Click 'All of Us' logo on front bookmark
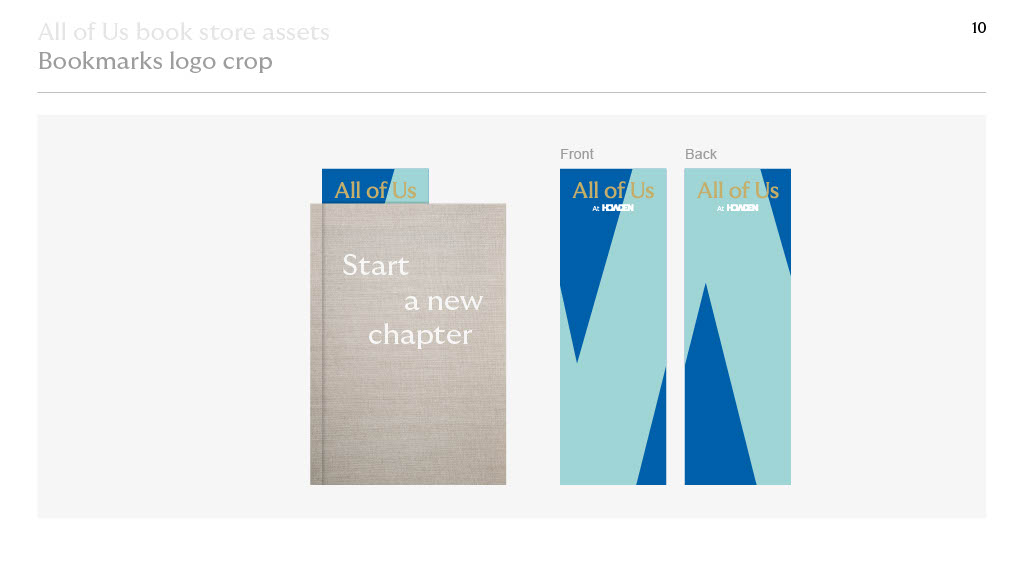 point(613,190)
